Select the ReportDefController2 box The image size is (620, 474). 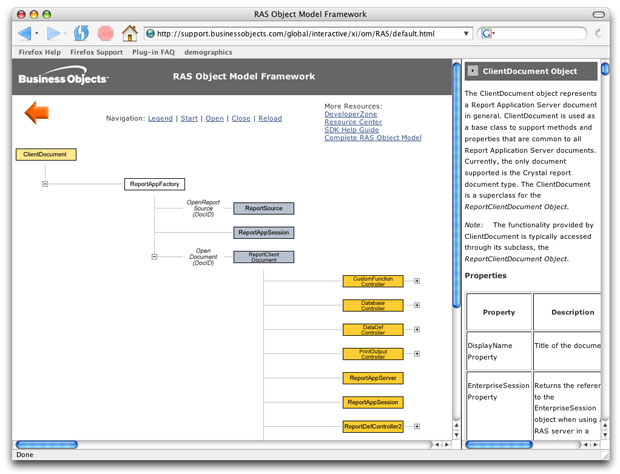click(373, 427)
